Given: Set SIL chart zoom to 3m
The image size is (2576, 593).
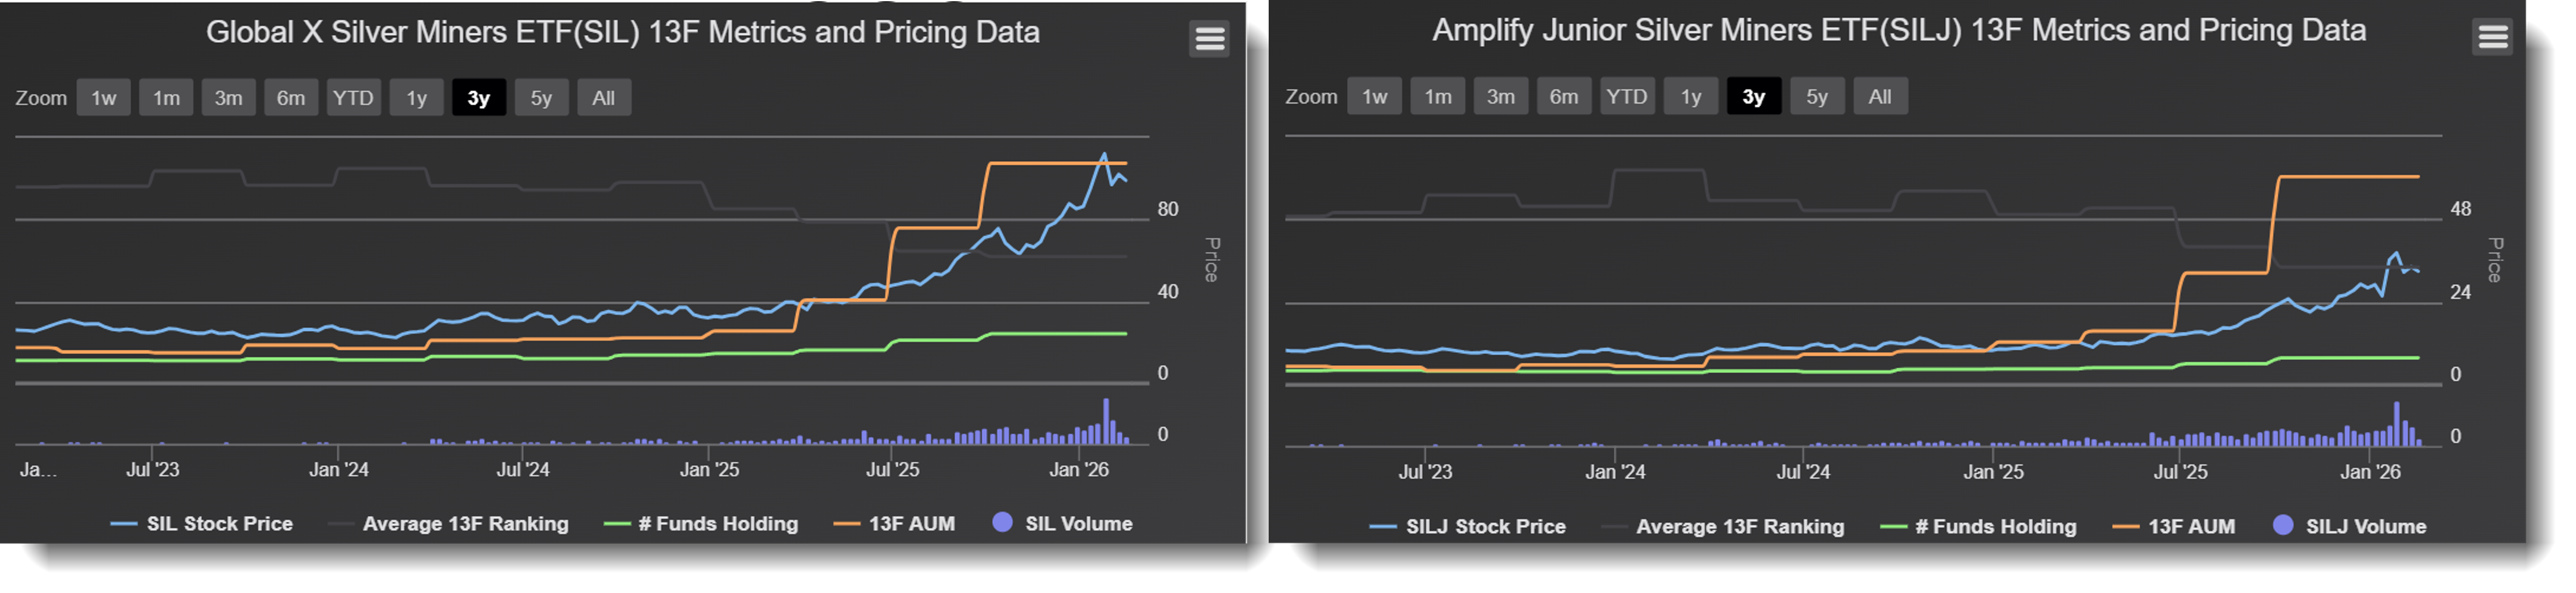Looking at the screenshot, I should tap(229, 98).
